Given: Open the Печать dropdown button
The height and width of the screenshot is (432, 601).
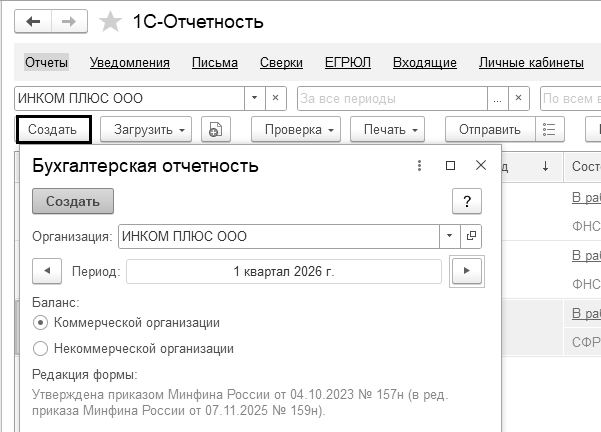Looking at the screenshot, I should tap(387, 130).
